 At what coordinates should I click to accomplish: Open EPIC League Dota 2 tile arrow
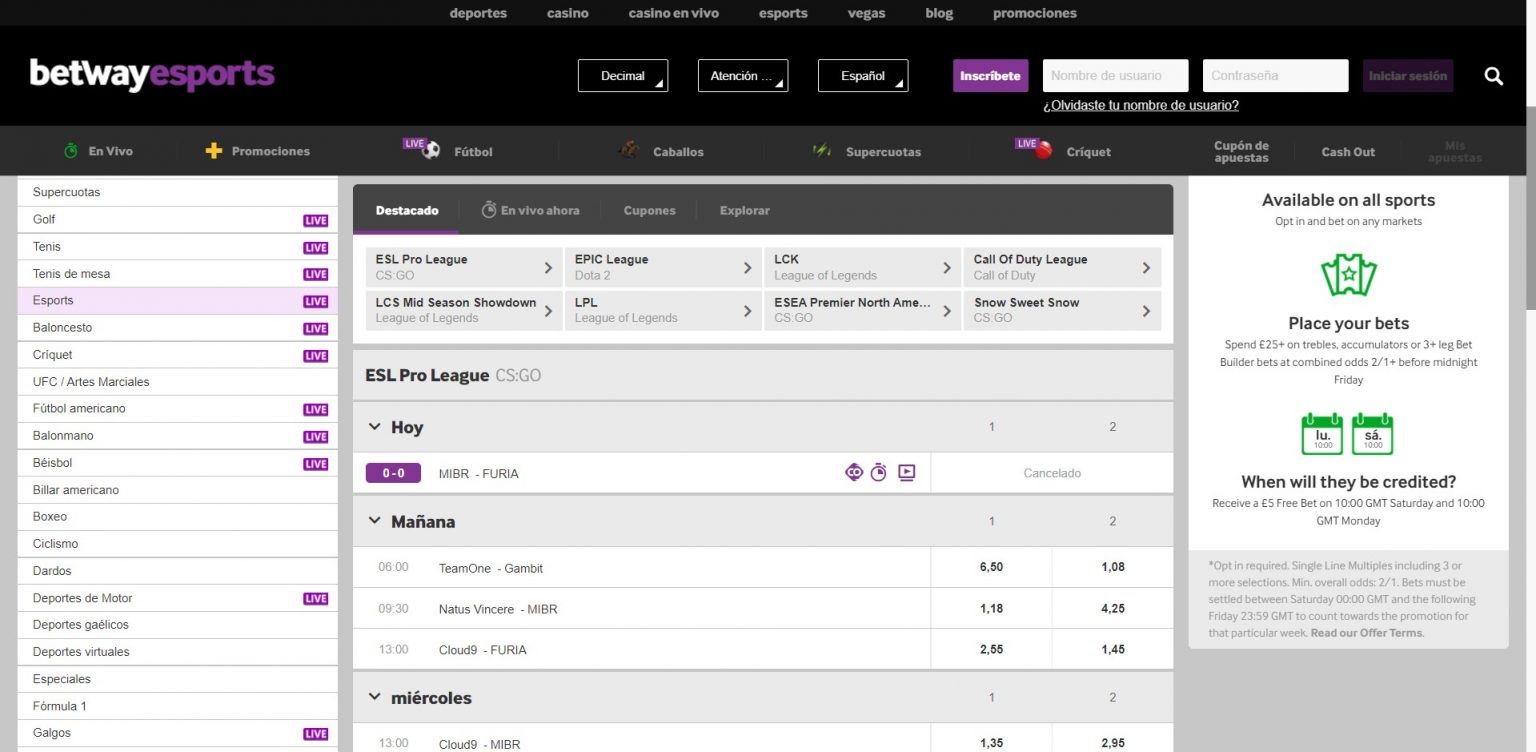[x=747, y=267]
